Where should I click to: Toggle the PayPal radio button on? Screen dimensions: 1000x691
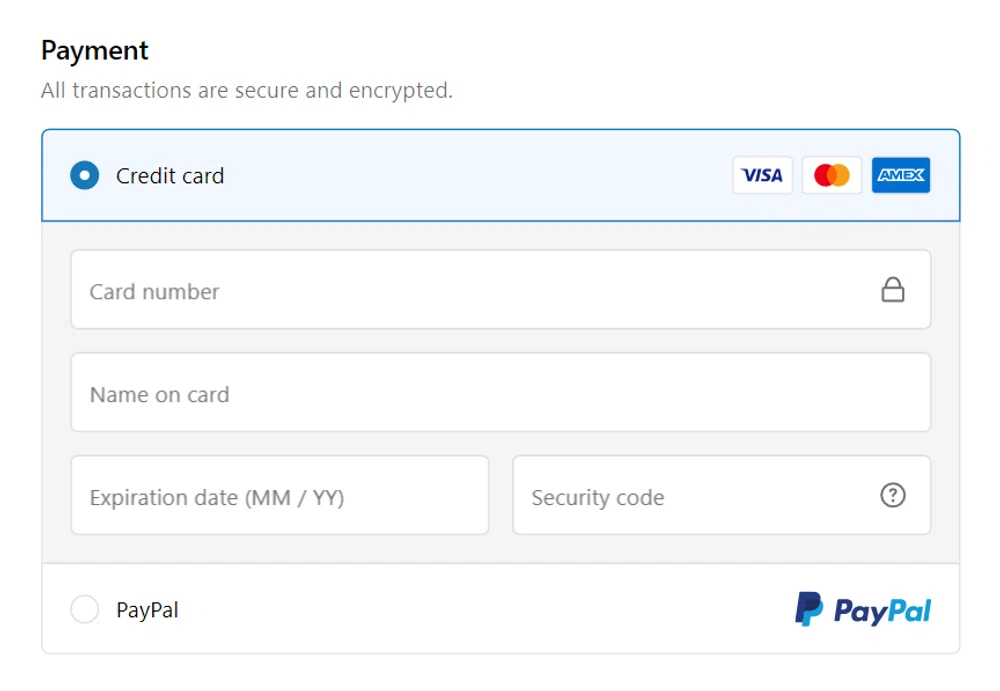click(x=84, y=609)
